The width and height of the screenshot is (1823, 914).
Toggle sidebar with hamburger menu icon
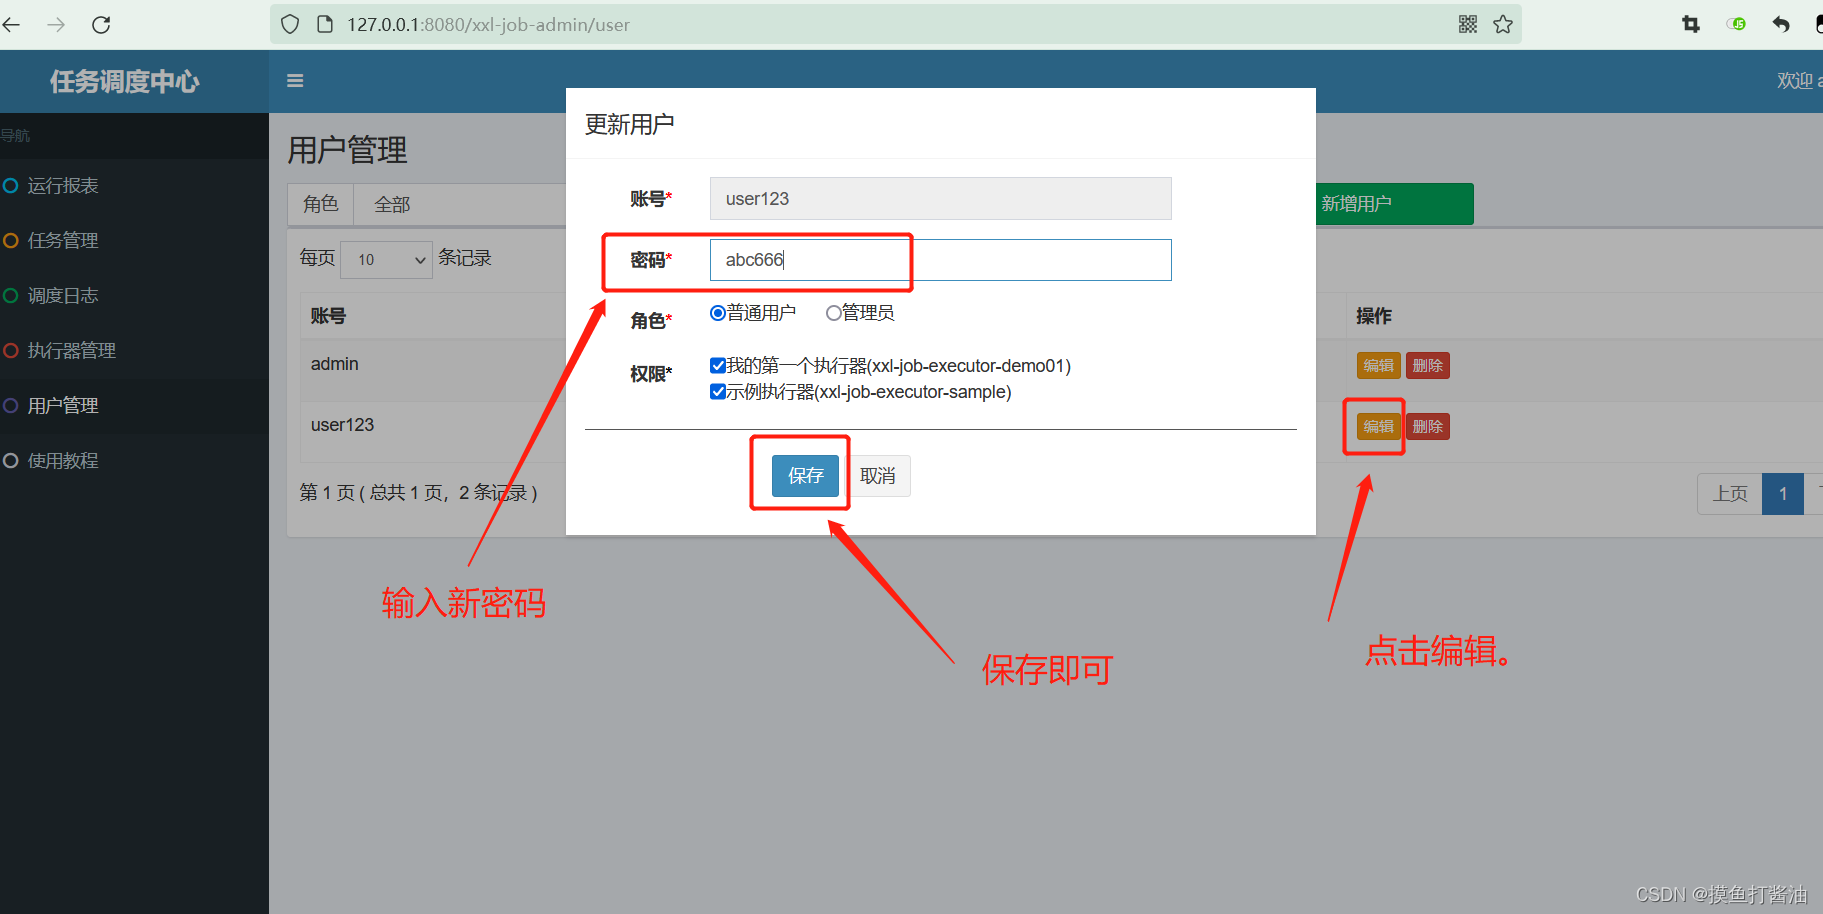click(x=295, y=81)
